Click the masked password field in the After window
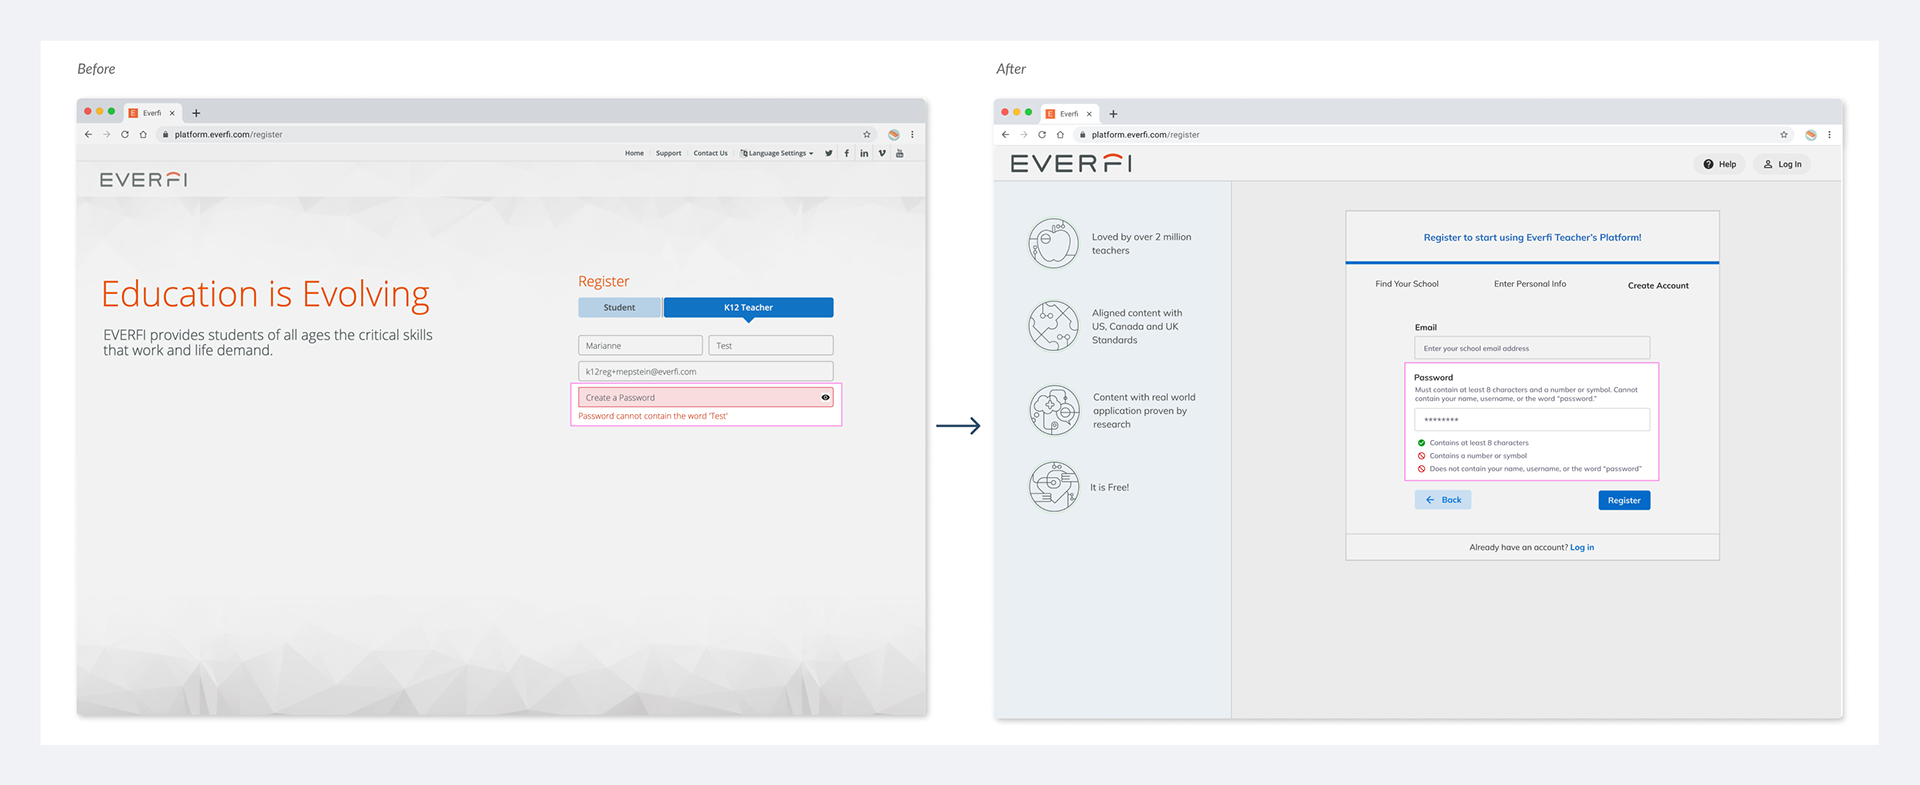 tap(1532, 419)
